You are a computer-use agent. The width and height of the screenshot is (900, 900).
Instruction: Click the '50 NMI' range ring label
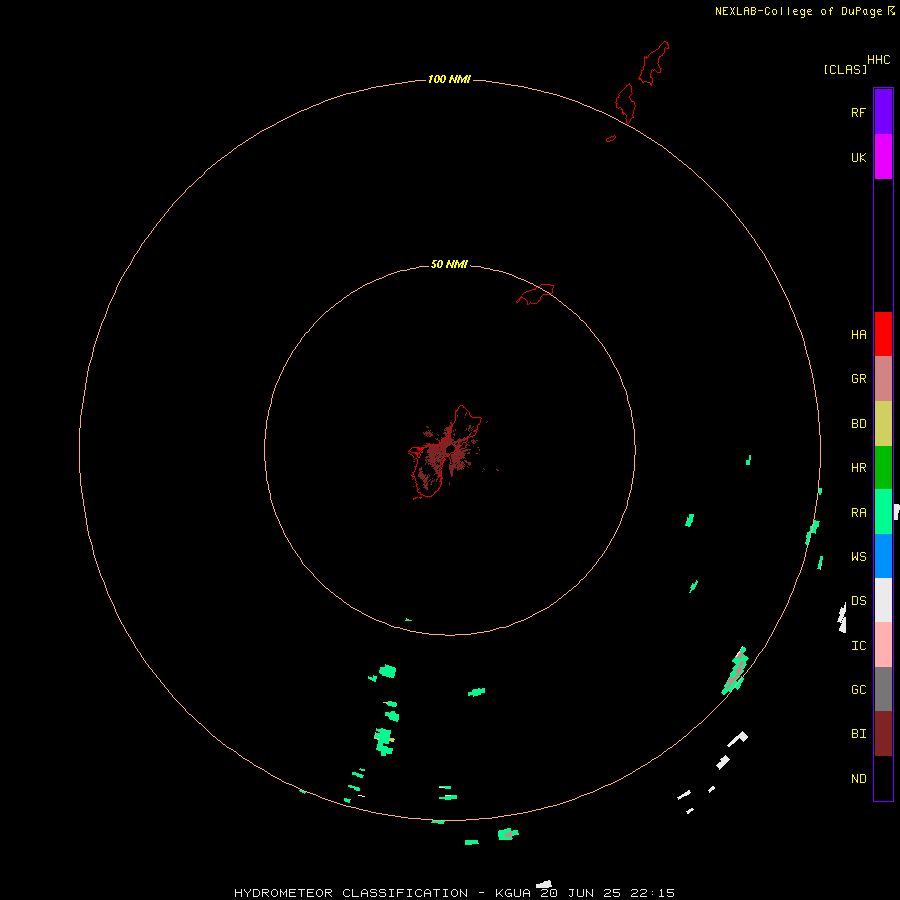coord(449,264)
